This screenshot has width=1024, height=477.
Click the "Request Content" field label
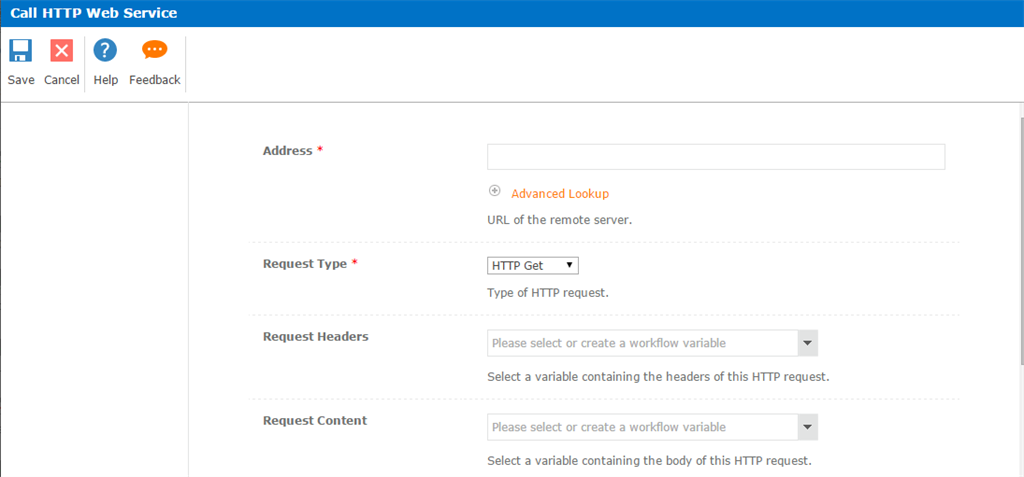click(315, 420)
